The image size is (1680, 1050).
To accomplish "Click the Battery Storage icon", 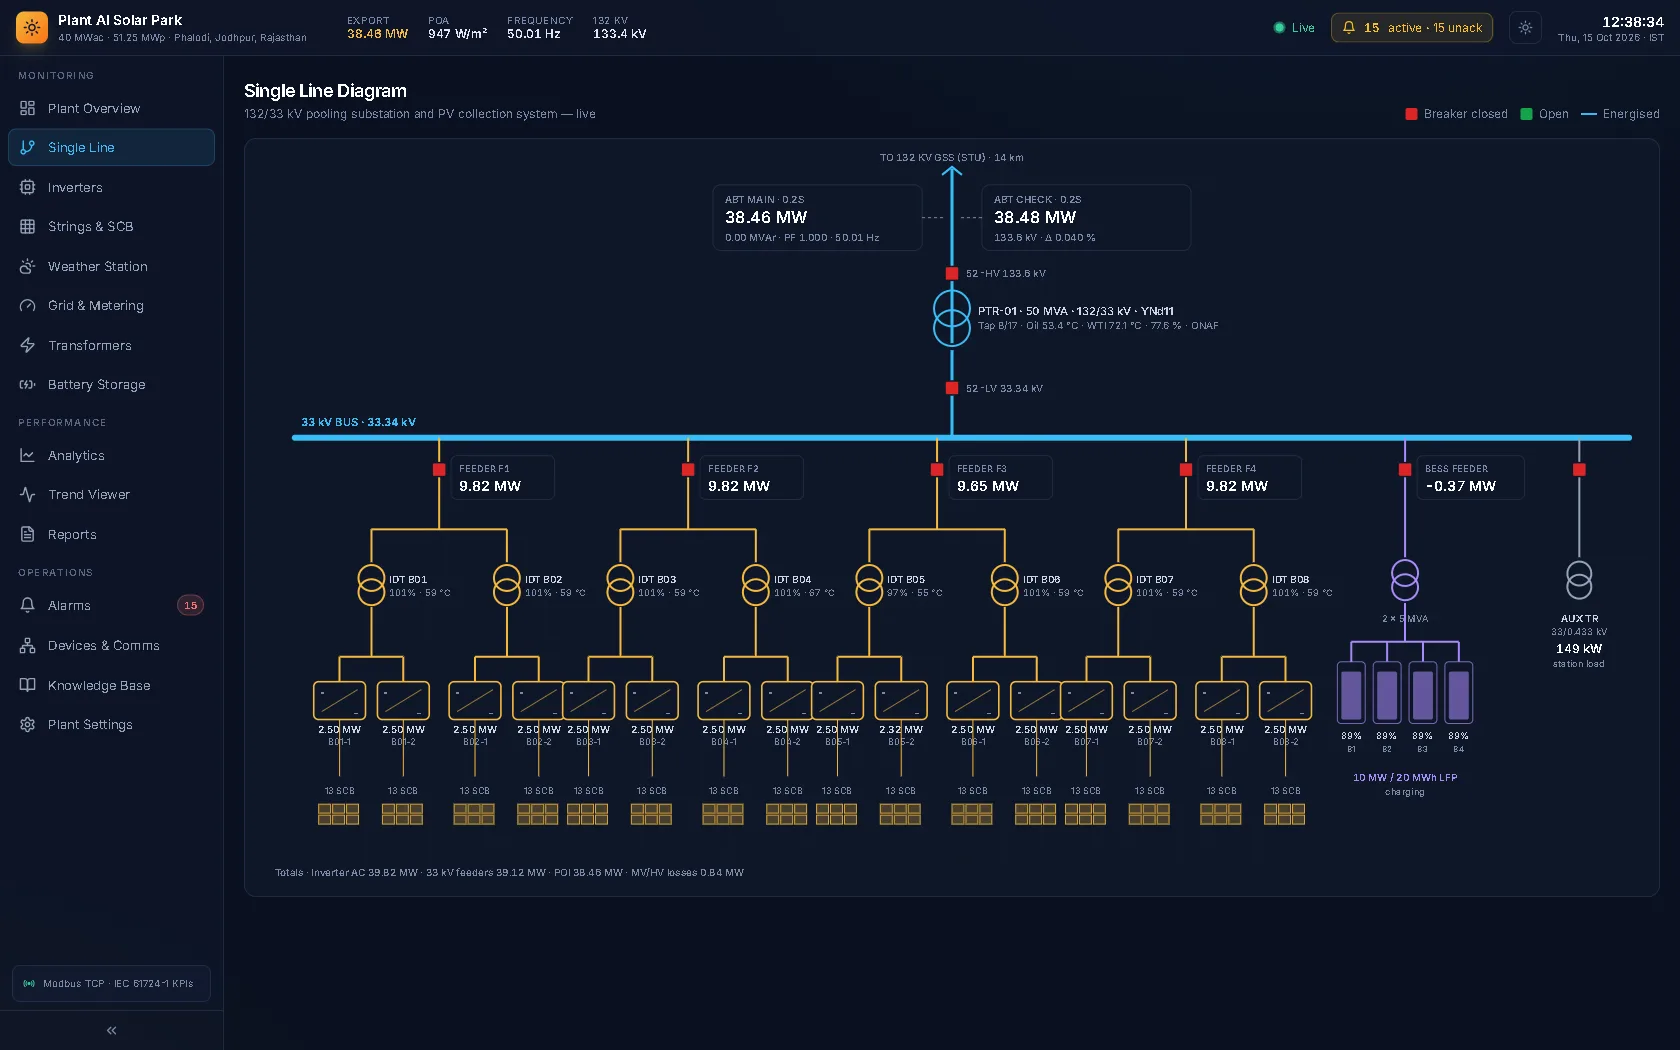I will click(28, 384).
